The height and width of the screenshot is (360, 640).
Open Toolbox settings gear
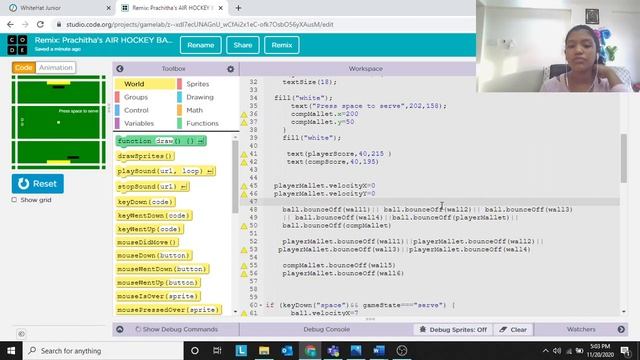(x=231, y=69)
